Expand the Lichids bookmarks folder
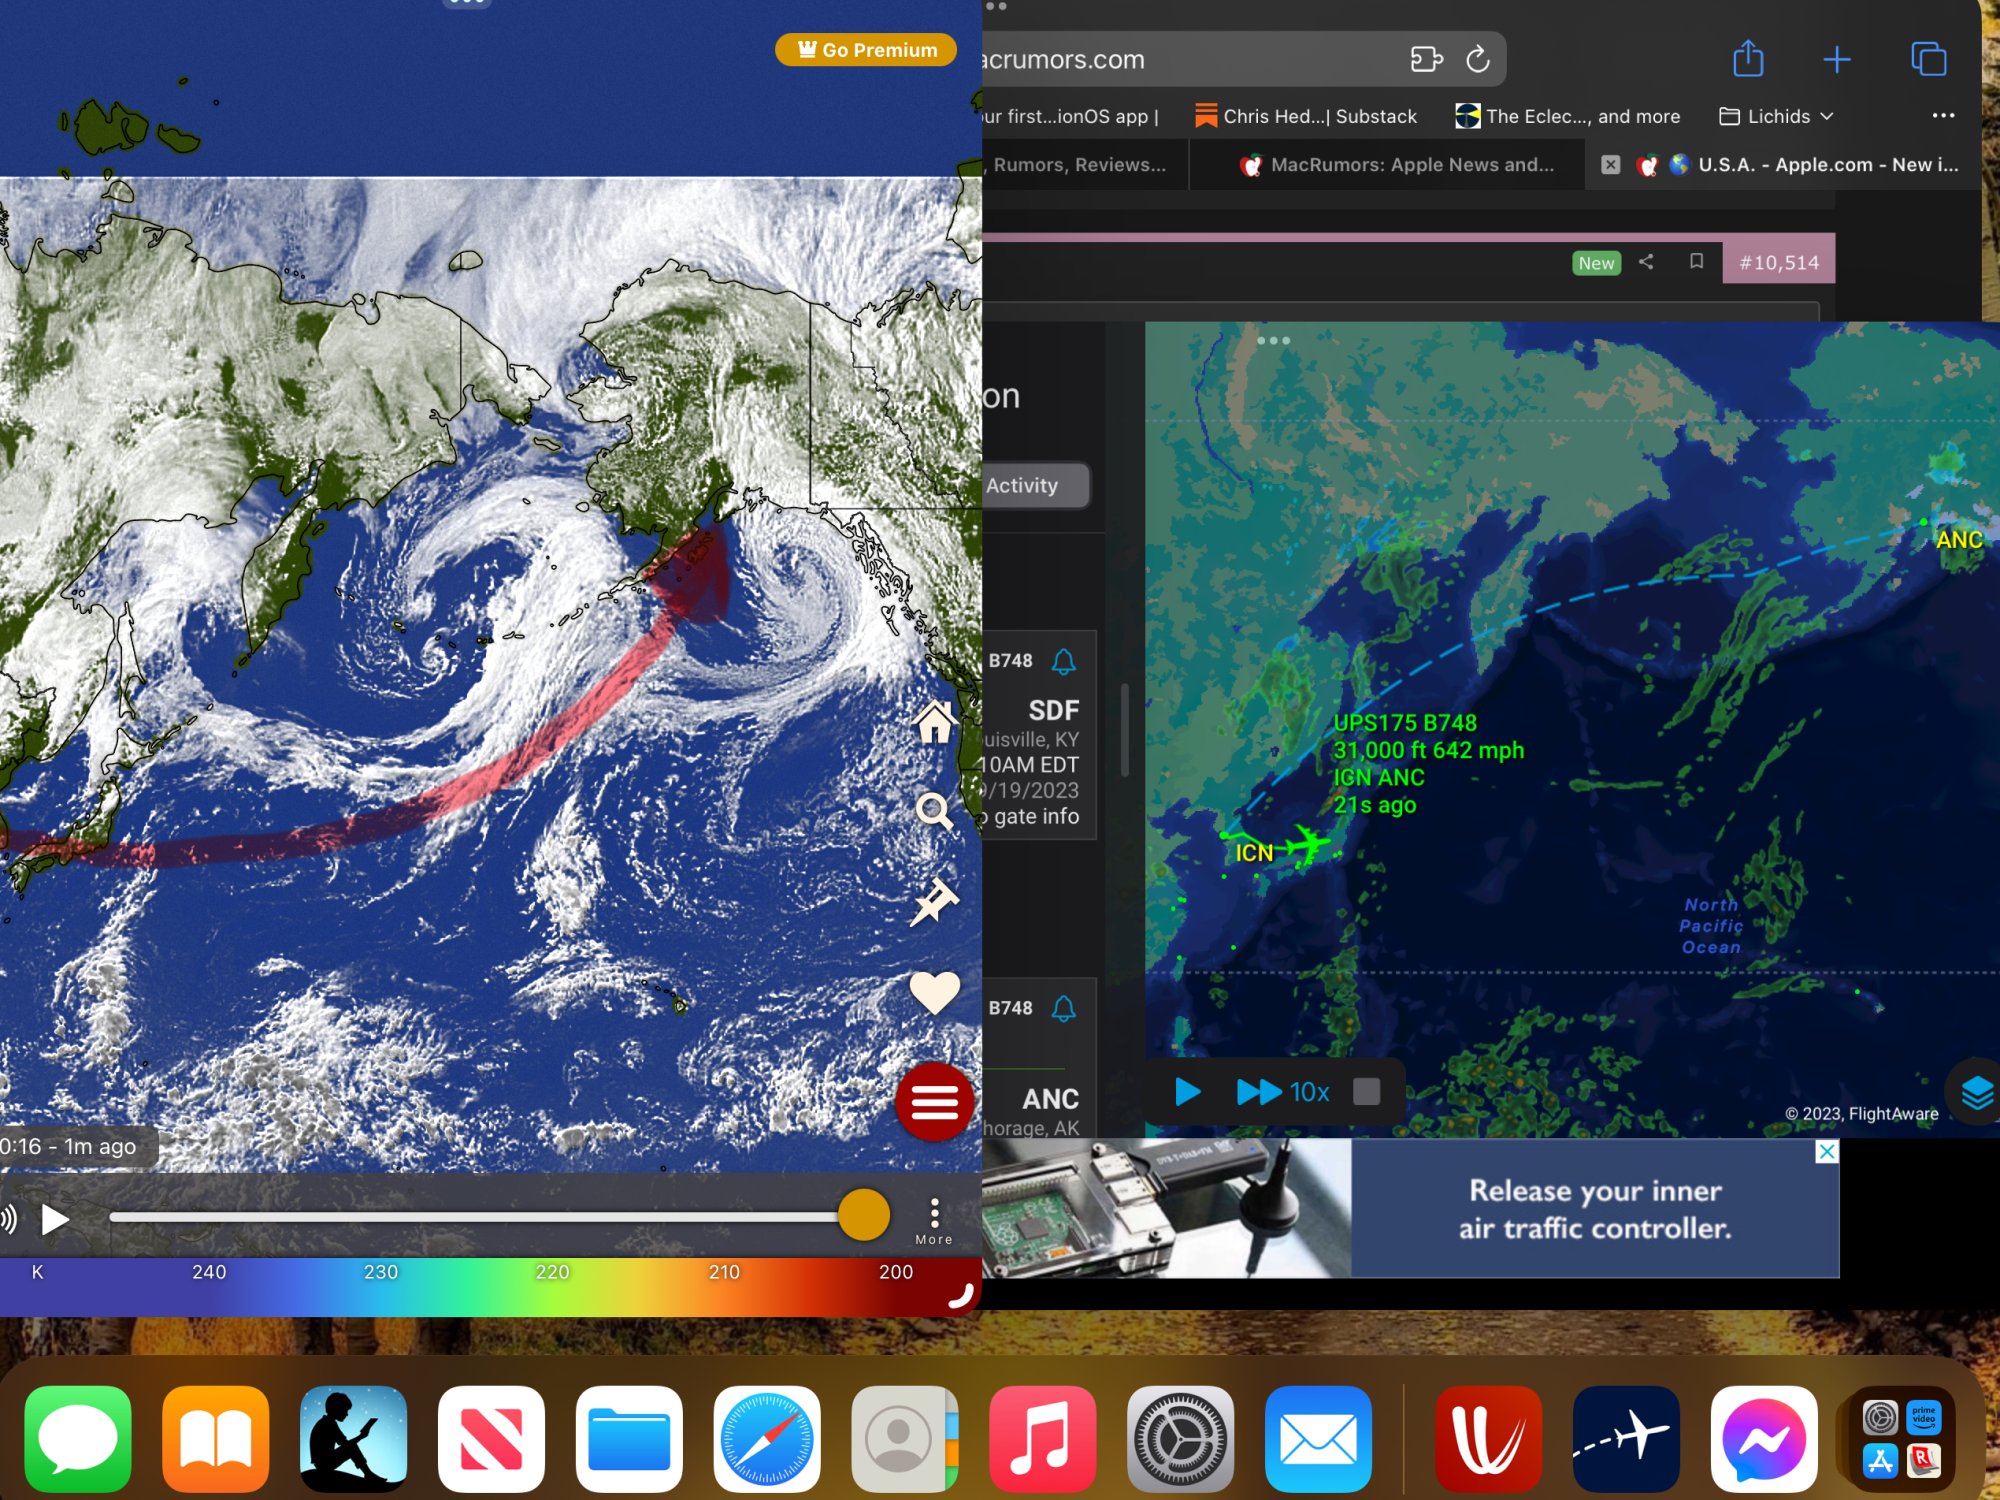 pos(1776,116)
